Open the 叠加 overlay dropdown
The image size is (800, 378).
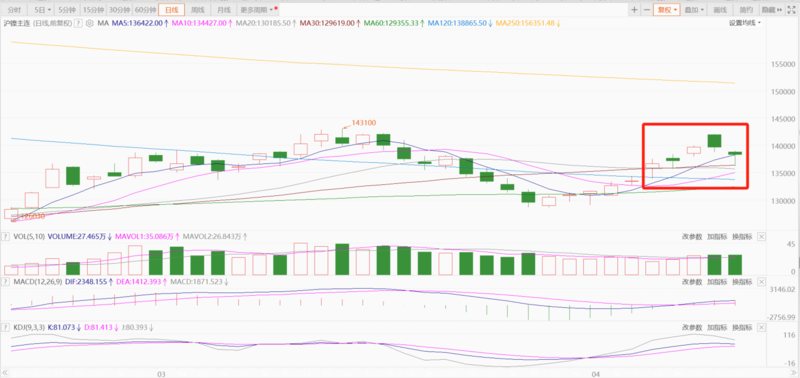pos(694,10)
